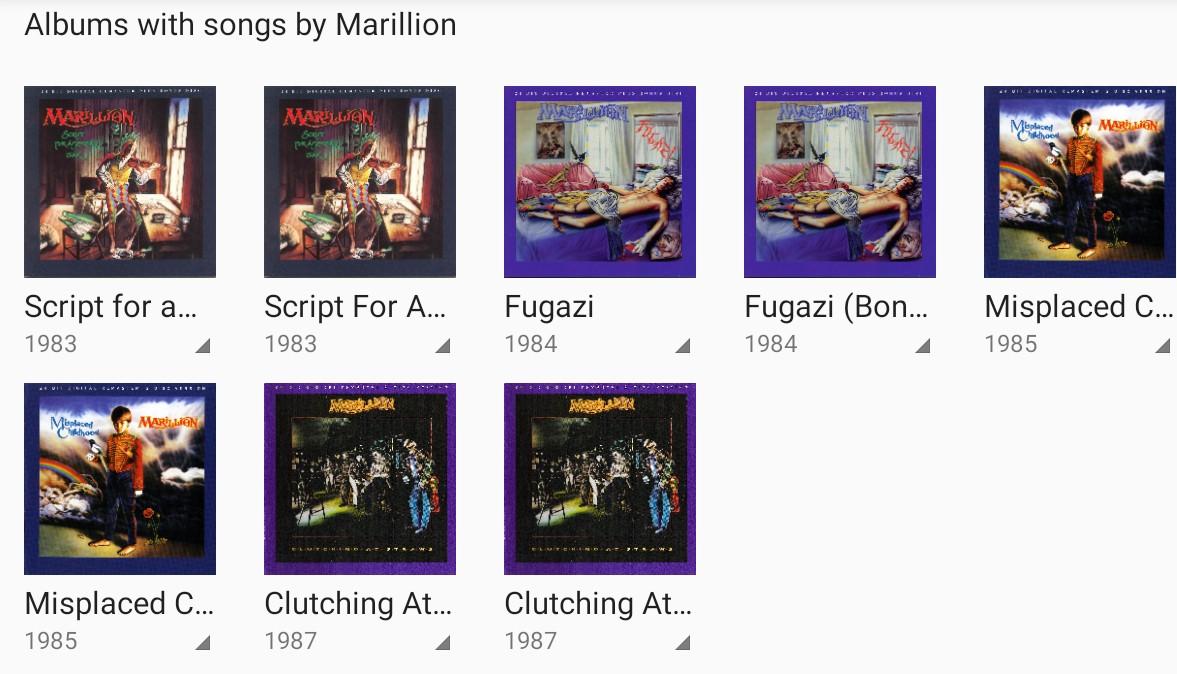Open overflow triangle for second Clutching At... album
1177x674 pixels.
coord(682,642)
